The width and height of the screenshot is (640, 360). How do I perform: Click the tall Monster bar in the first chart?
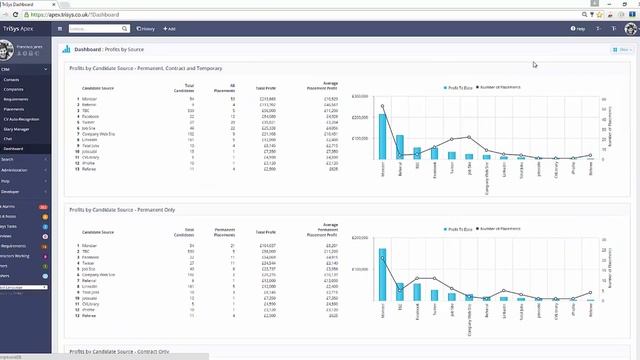[382, 137]
